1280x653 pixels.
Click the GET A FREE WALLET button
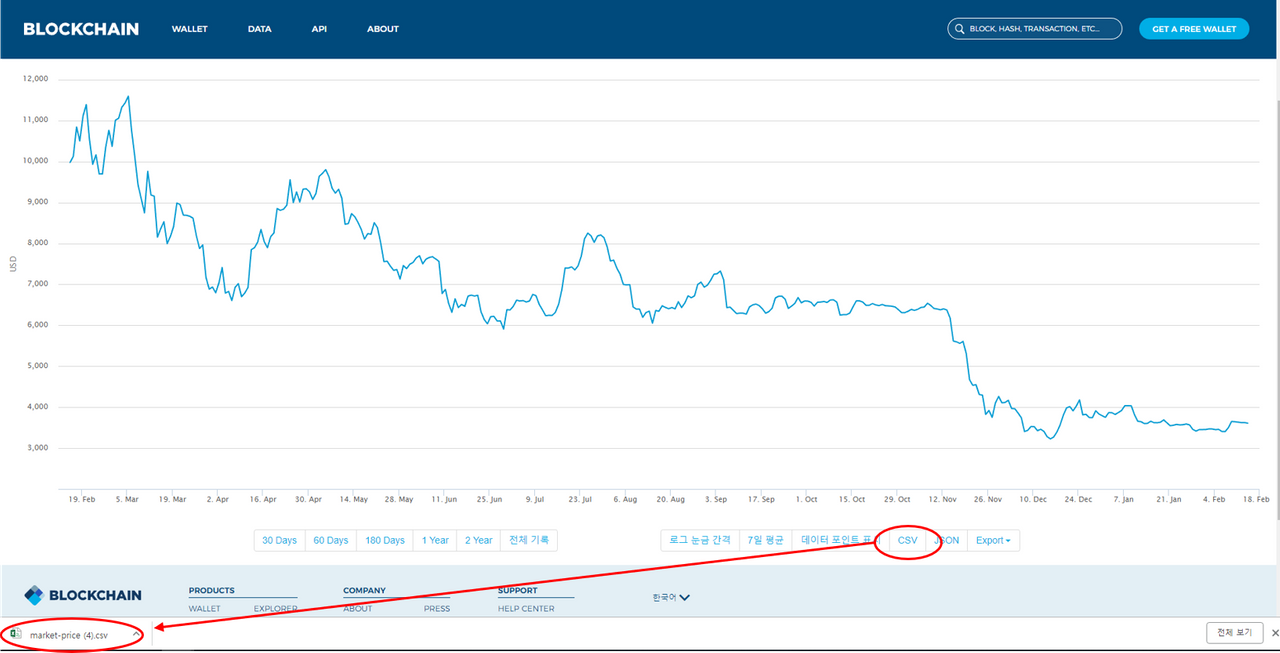(1193, 29)
